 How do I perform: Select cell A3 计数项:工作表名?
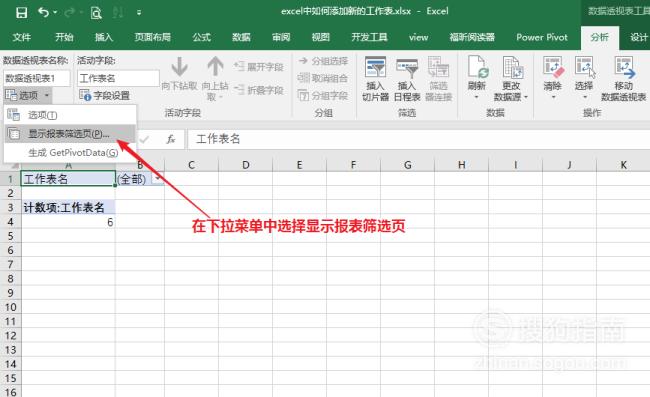point(68,207)
